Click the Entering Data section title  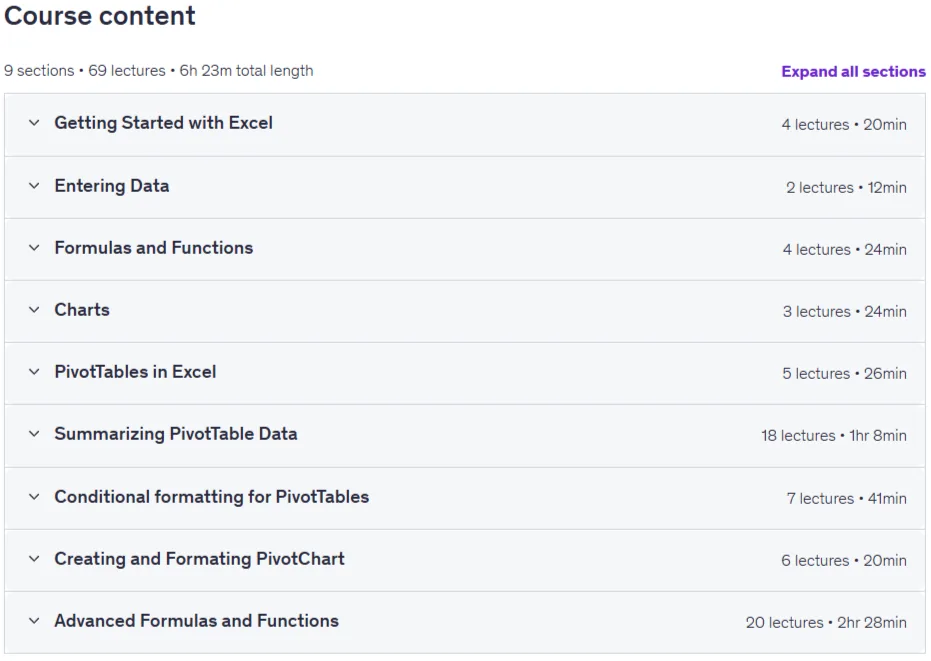point(112,186)
